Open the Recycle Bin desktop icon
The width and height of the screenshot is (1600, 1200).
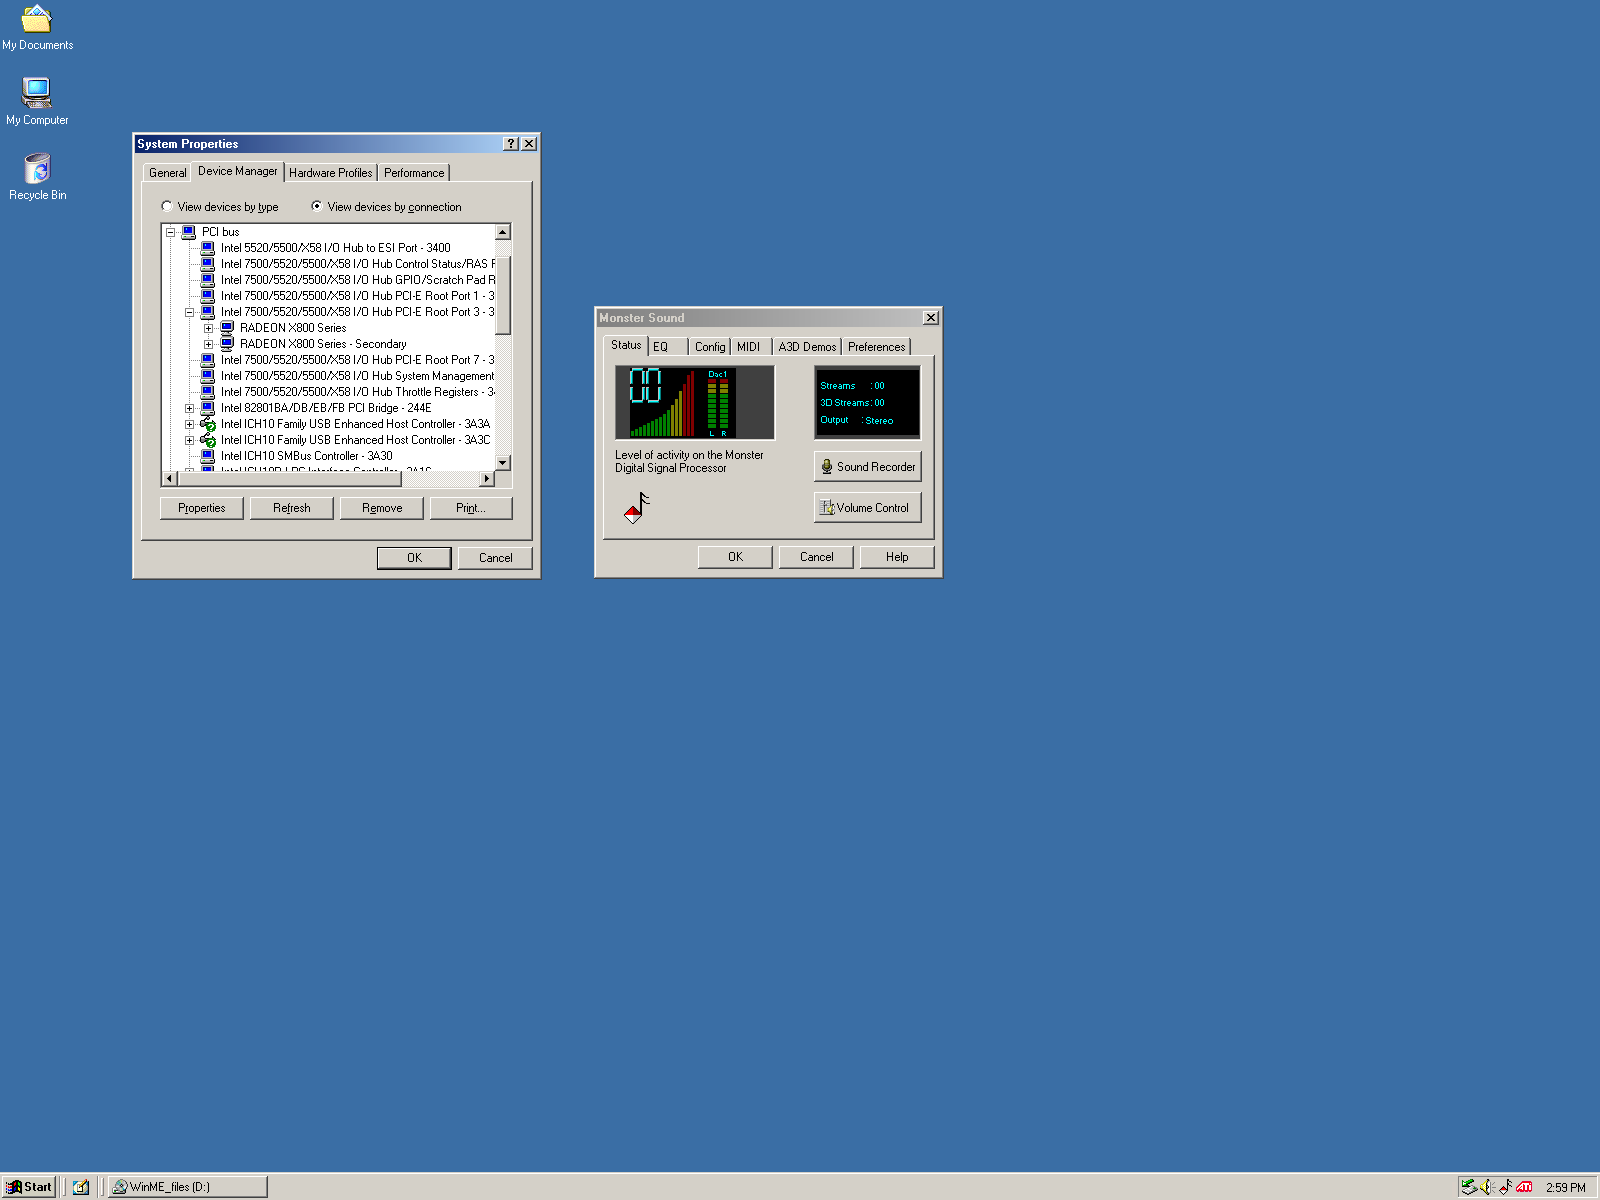[37, 169]
